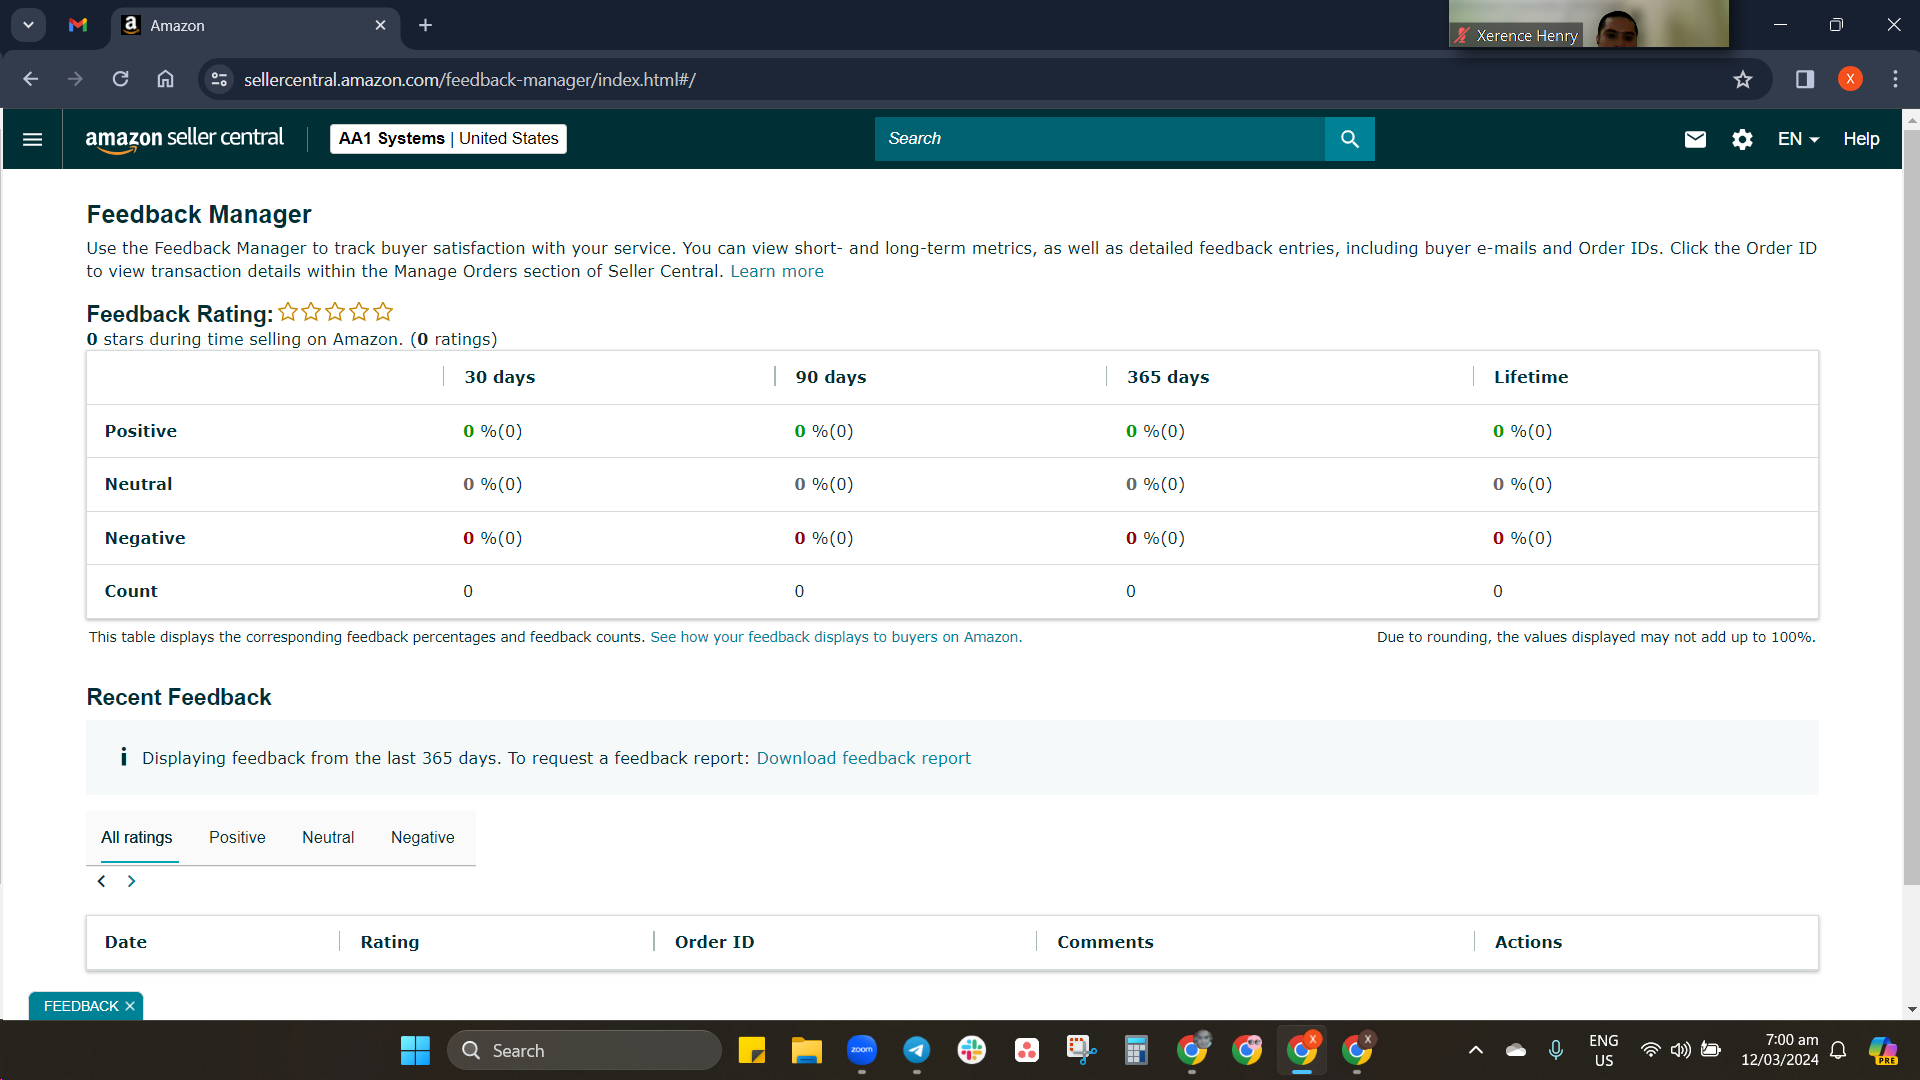Screen dimensions: 1920x1080
Task: Open File Explorer from the taskbar
Action: coord(807,1050)
